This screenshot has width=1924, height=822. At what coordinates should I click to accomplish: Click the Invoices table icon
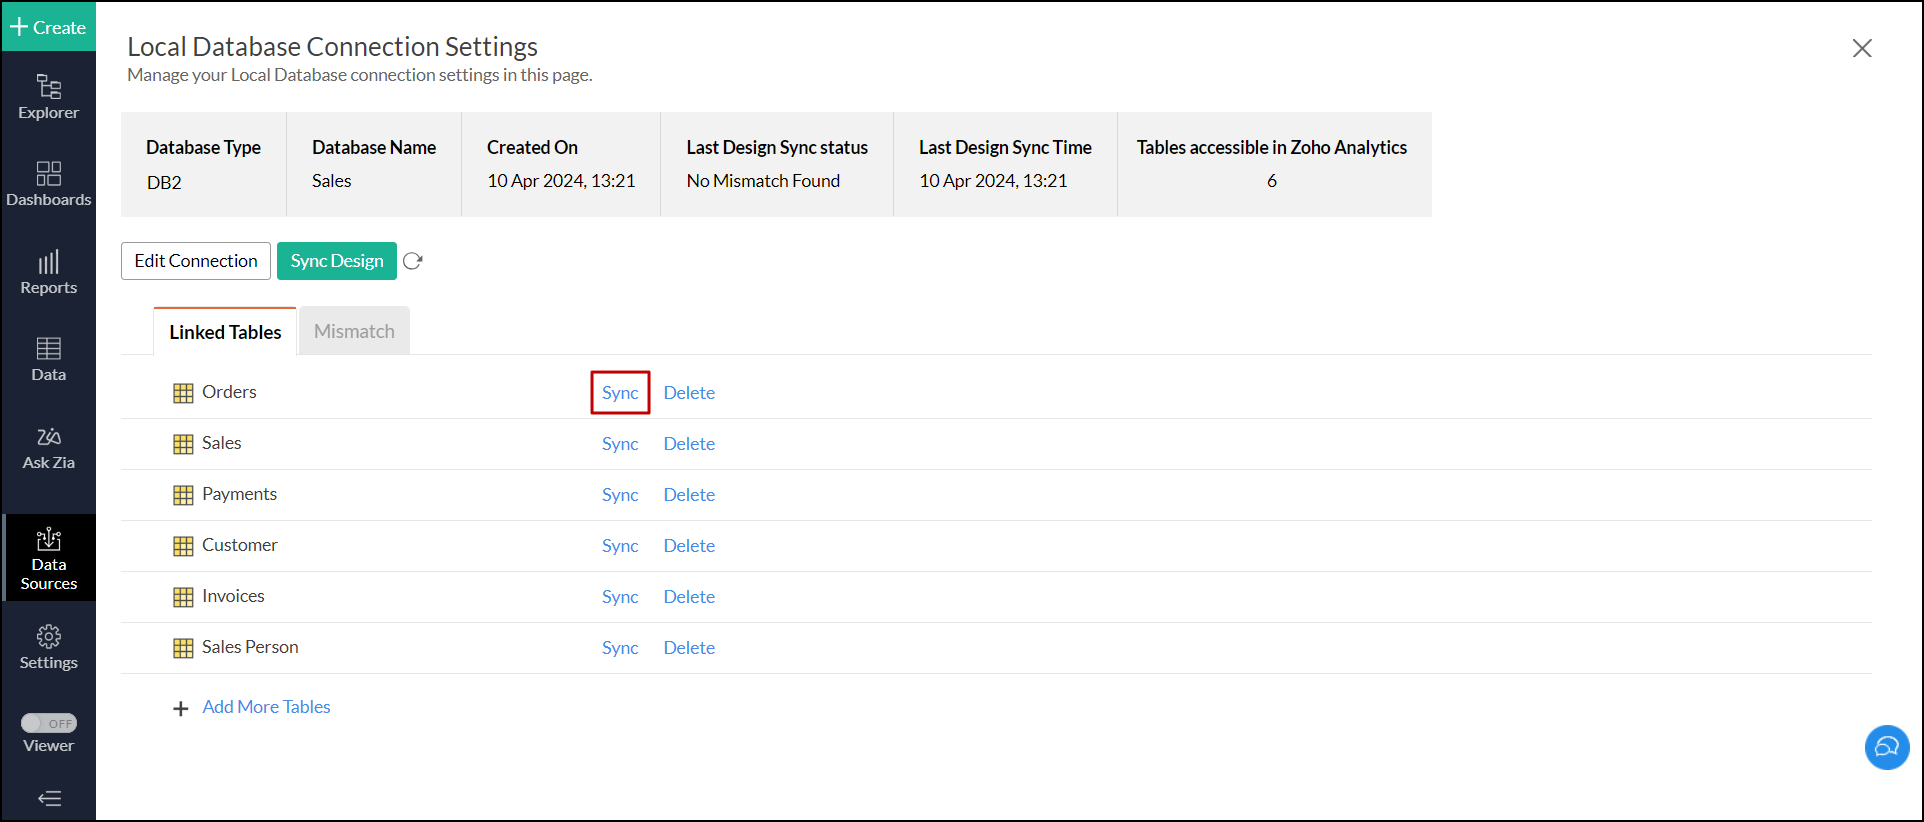pyautogui.click(x=183, y=597)
